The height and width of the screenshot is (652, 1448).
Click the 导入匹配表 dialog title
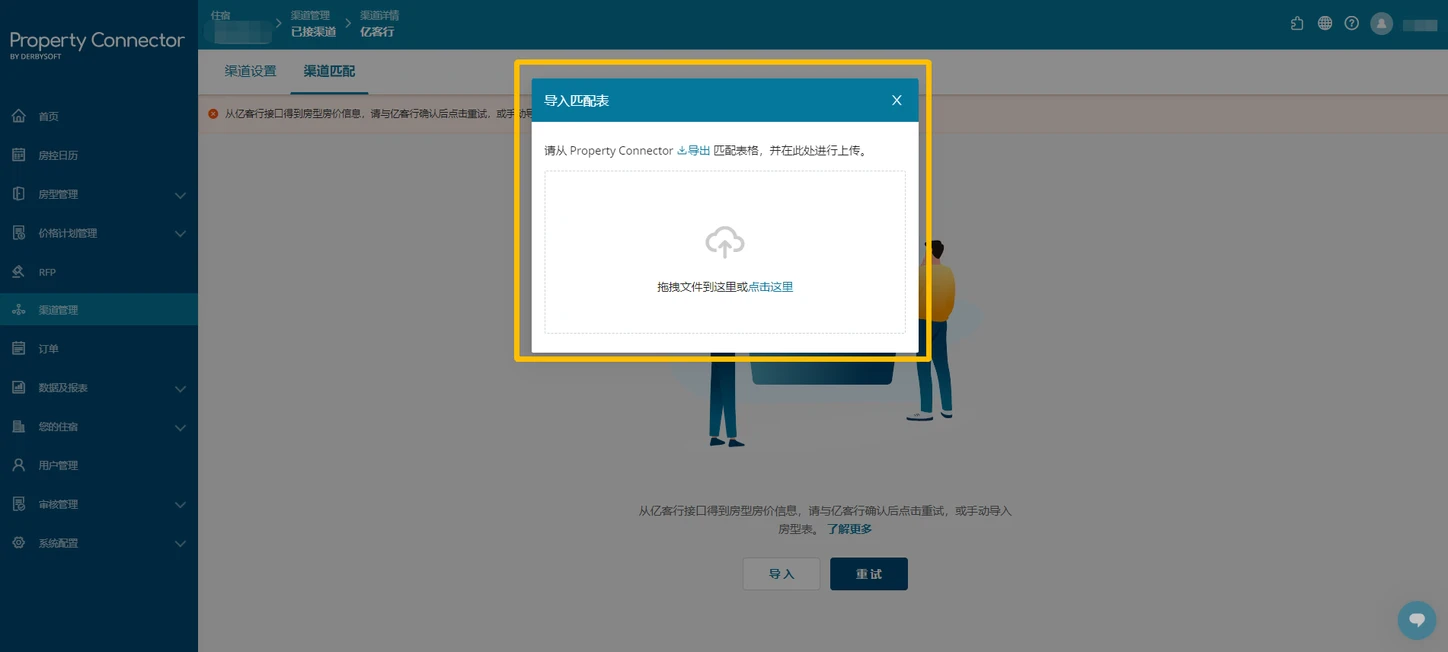(577, 101)
